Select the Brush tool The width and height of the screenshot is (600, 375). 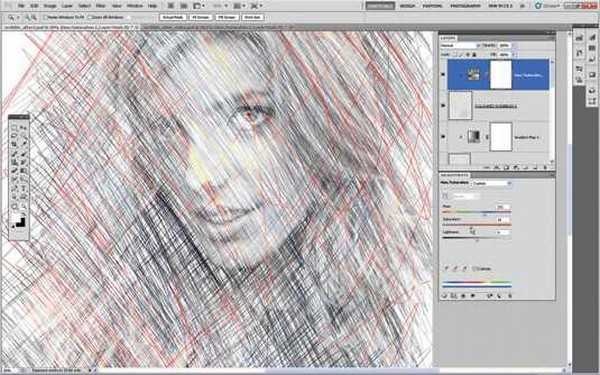click(x=23, y=154)
